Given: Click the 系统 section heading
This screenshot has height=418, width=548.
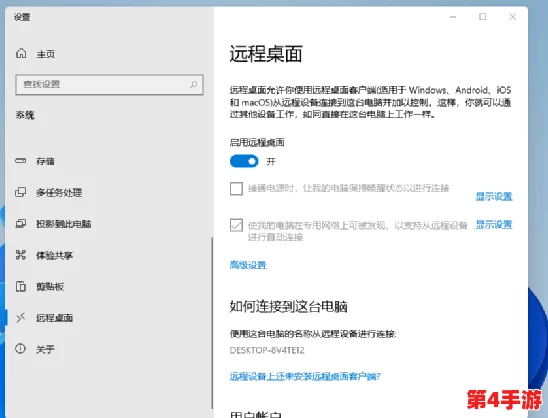Looking at the screenshot, I should pos(25,115).
